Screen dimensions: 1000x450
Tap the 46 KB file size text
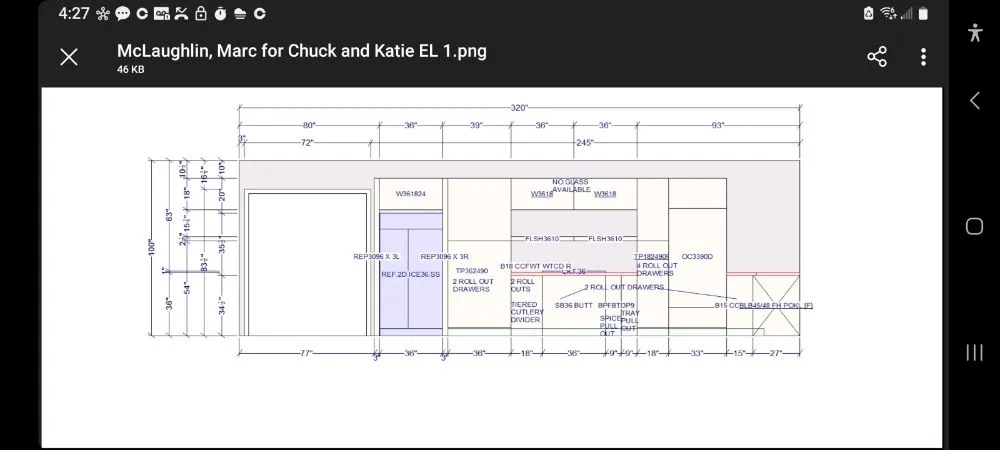tap(131, 70)
